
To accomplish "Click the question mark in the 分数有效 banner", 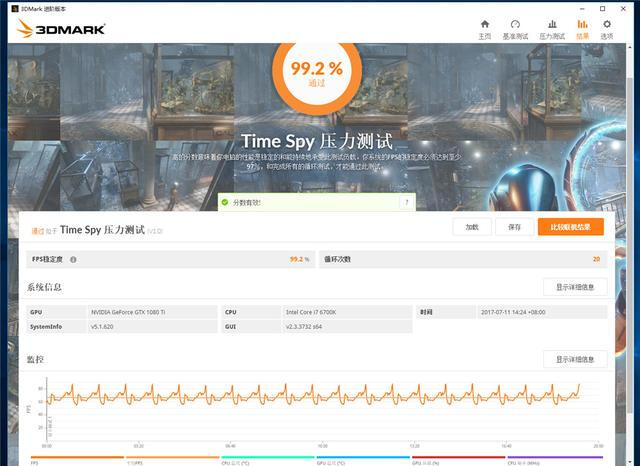I will (x=407, y=202).
